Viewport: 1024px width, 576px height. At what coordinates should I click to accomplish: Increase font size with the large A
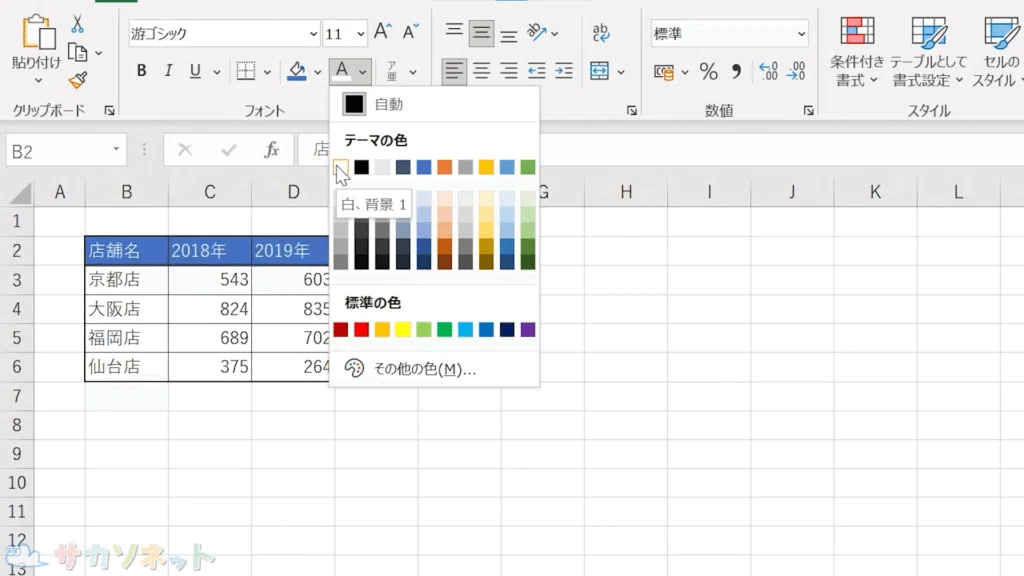tap(383, 31)
